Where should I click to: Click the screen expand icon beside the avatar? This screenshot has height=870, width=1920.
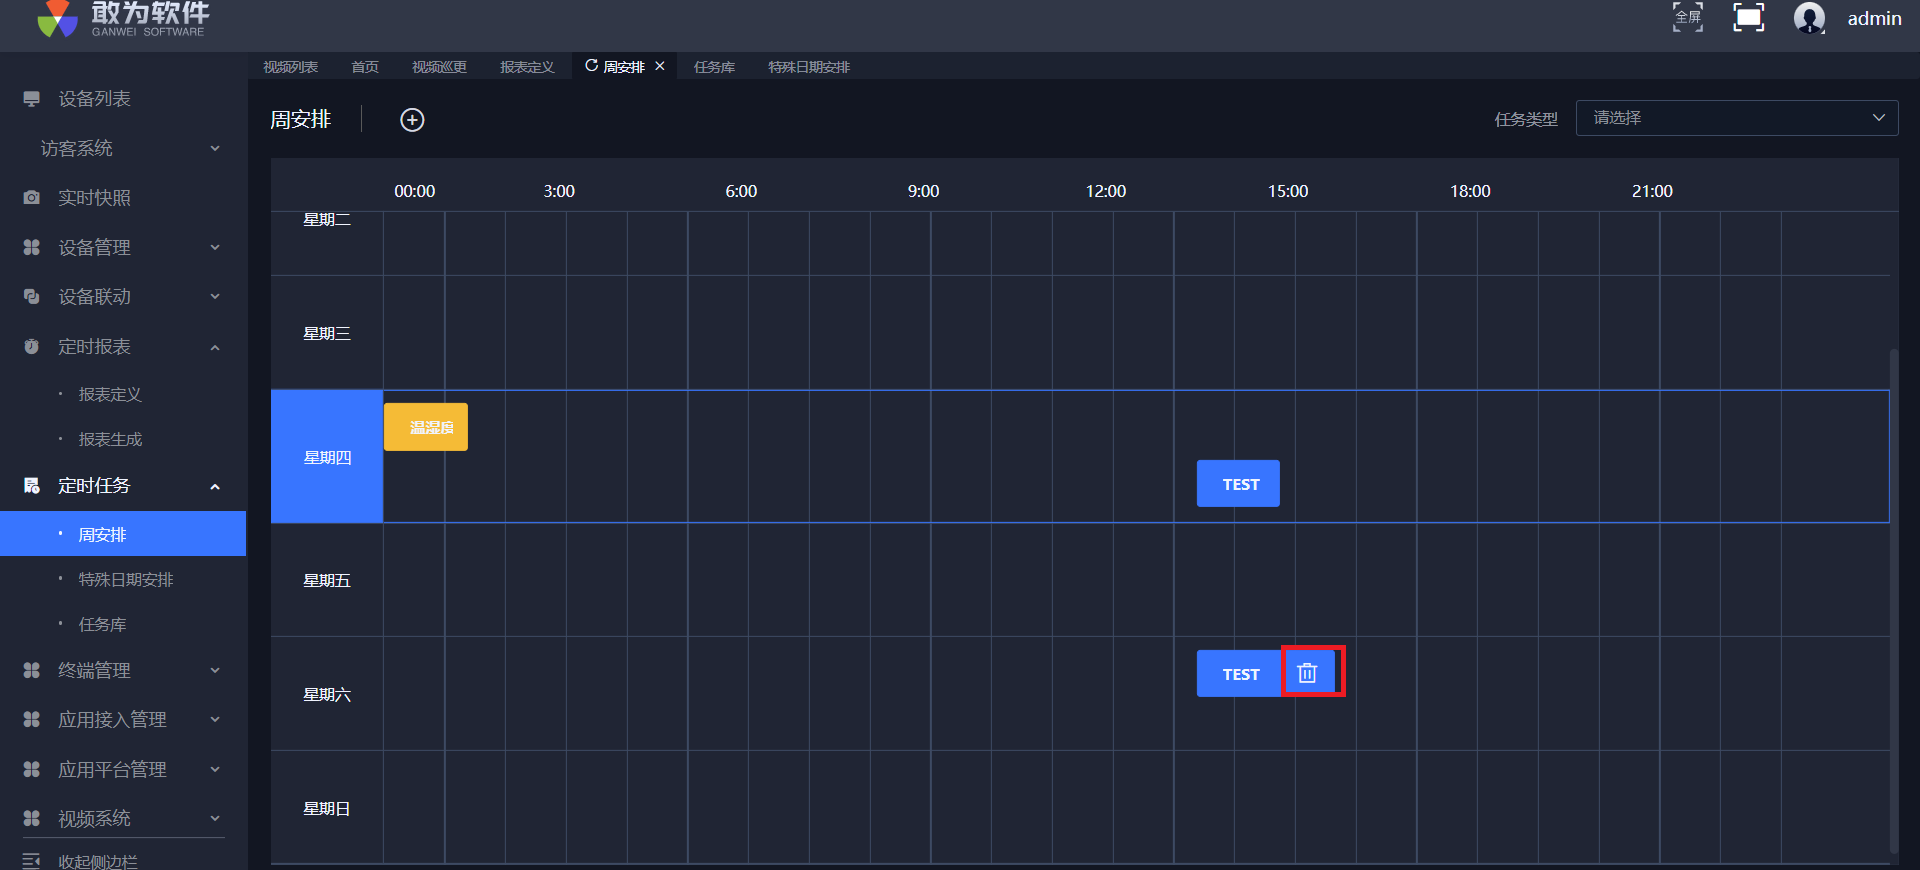[x=1748, y=17]
